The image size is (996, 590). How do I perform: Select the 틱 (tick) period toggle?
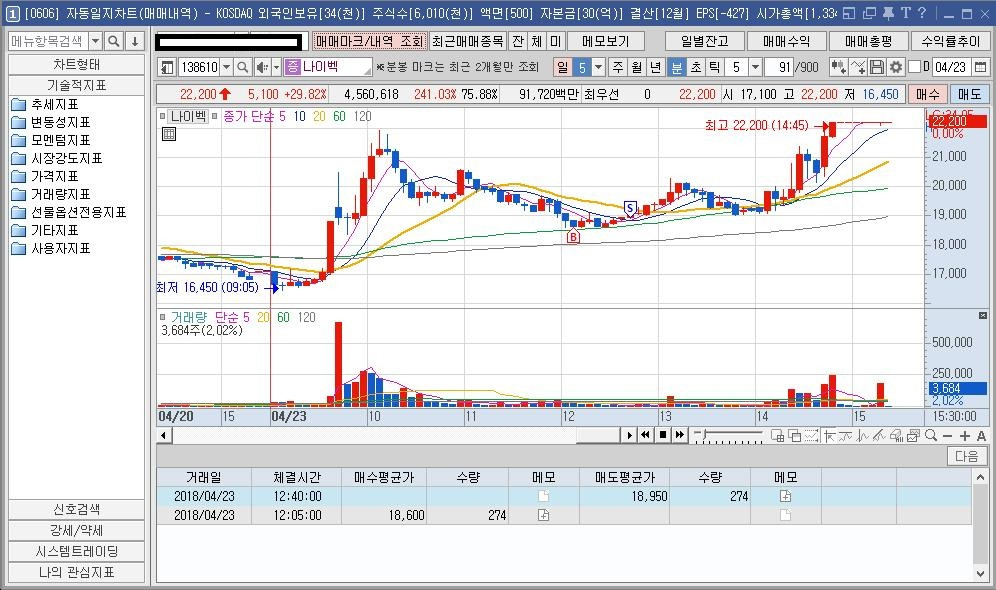pyautogui.click(x=714, y=67)
